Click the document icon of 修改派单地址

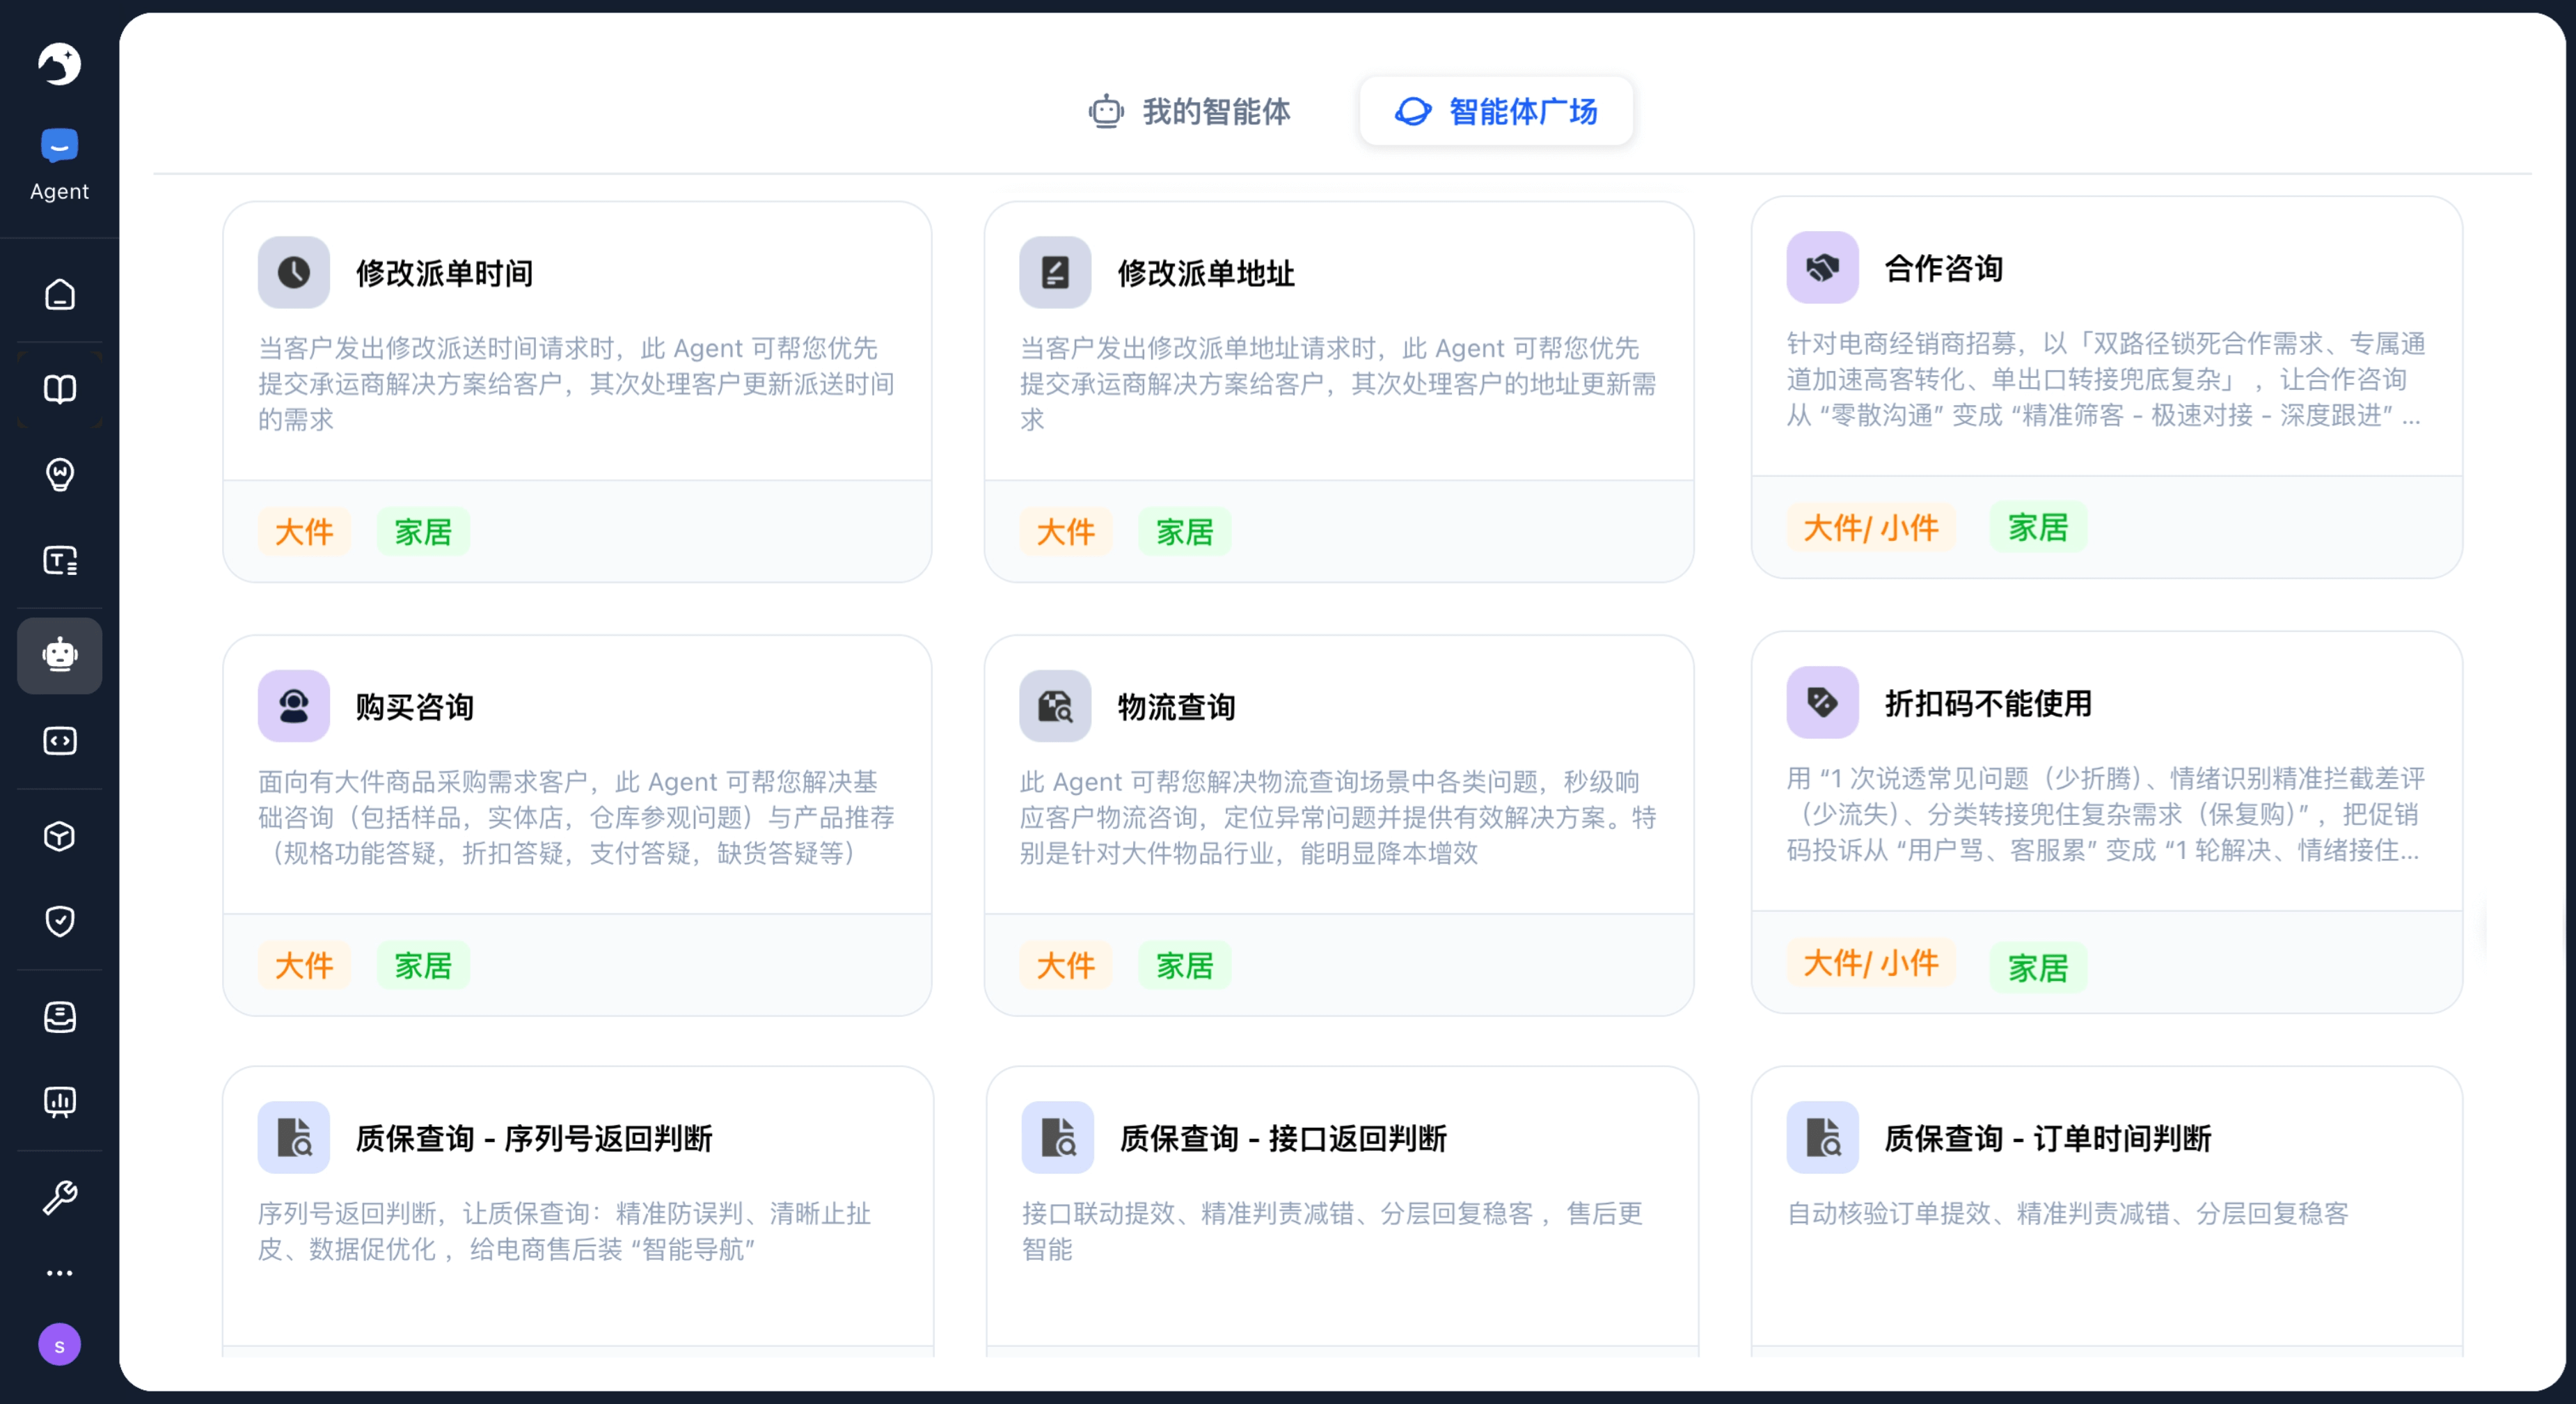pyautogui.click(x=1055, y=272)
